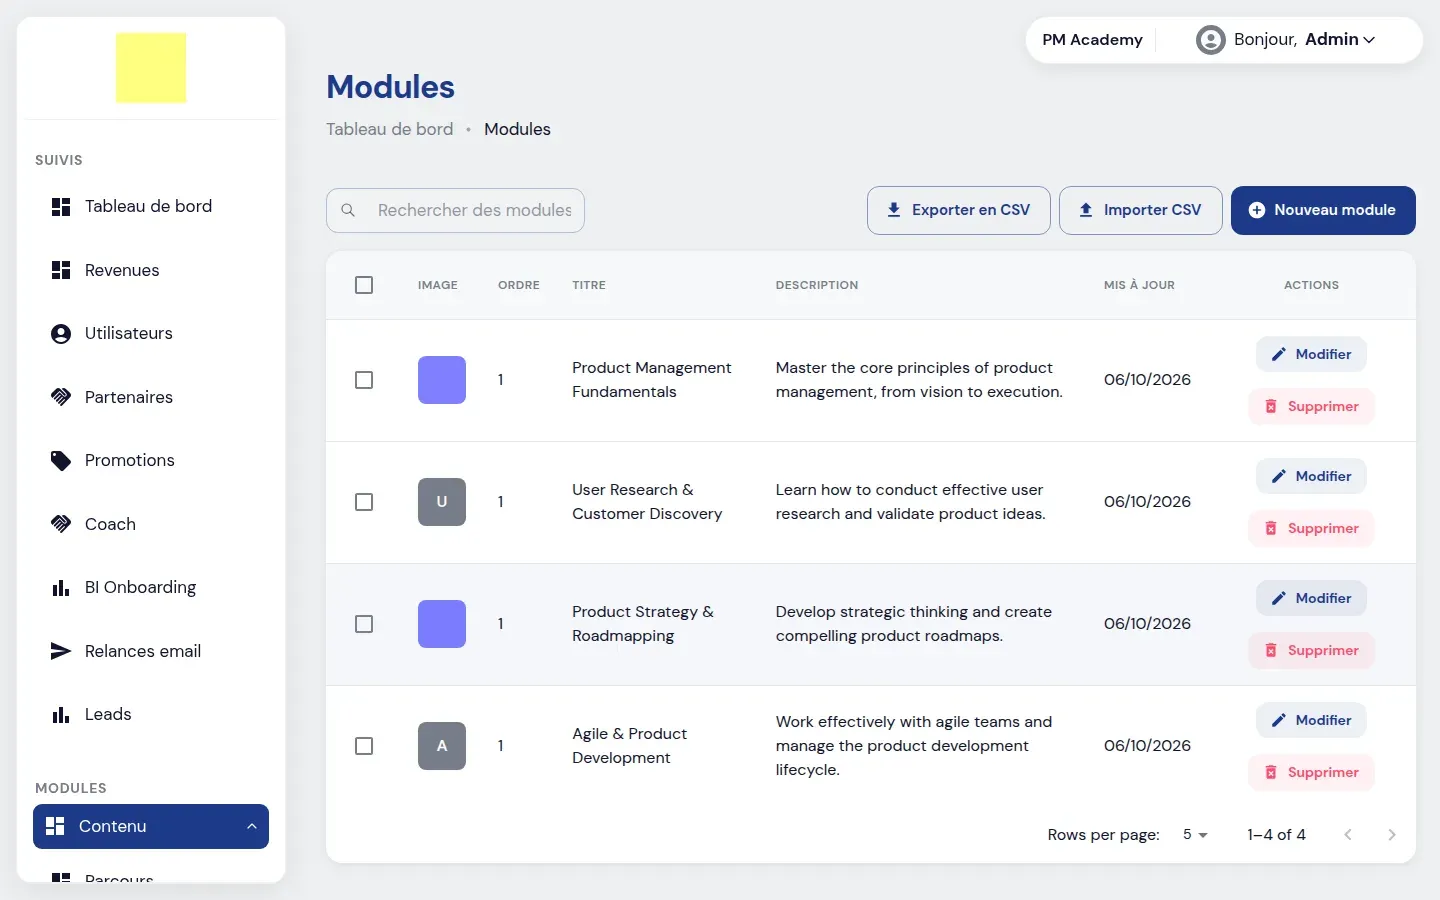Open the Leads sidebar page
Viewport: 1440px width, 900px height.
pyautogui.click(x=151, y=715)
